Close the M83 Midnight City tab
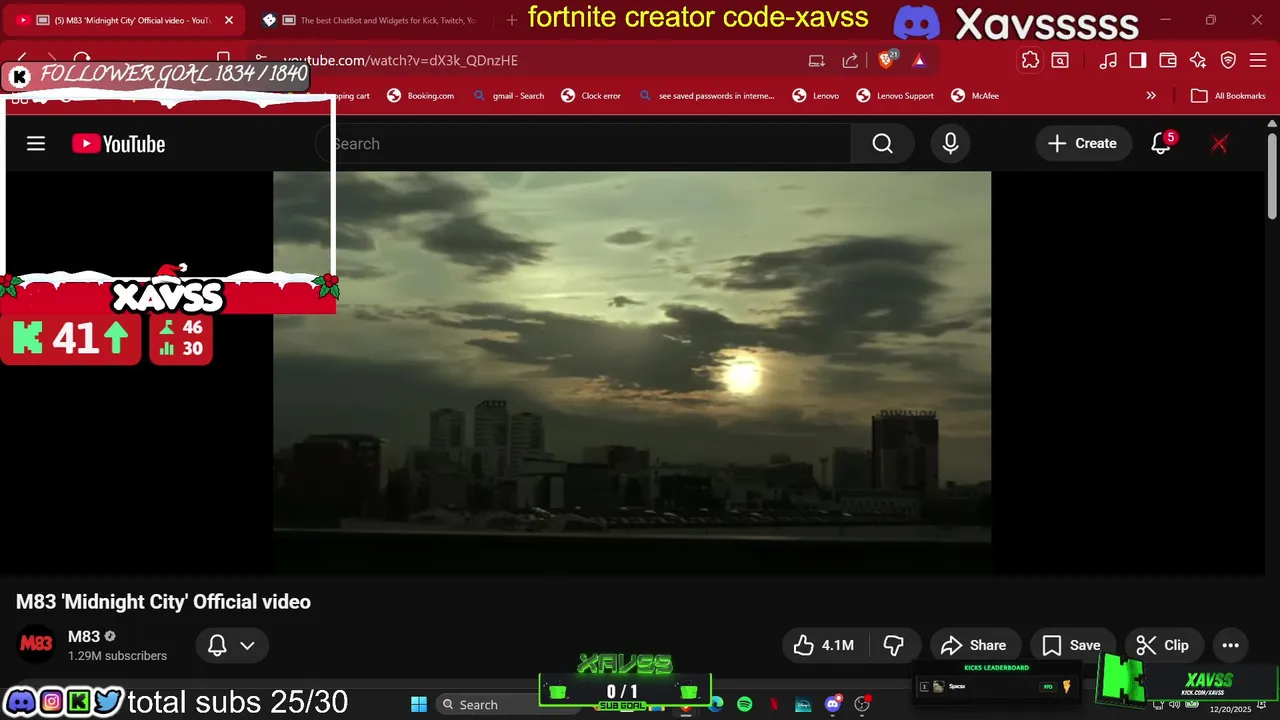This screenshot has width=1280, height=720. tap(229, 20)
